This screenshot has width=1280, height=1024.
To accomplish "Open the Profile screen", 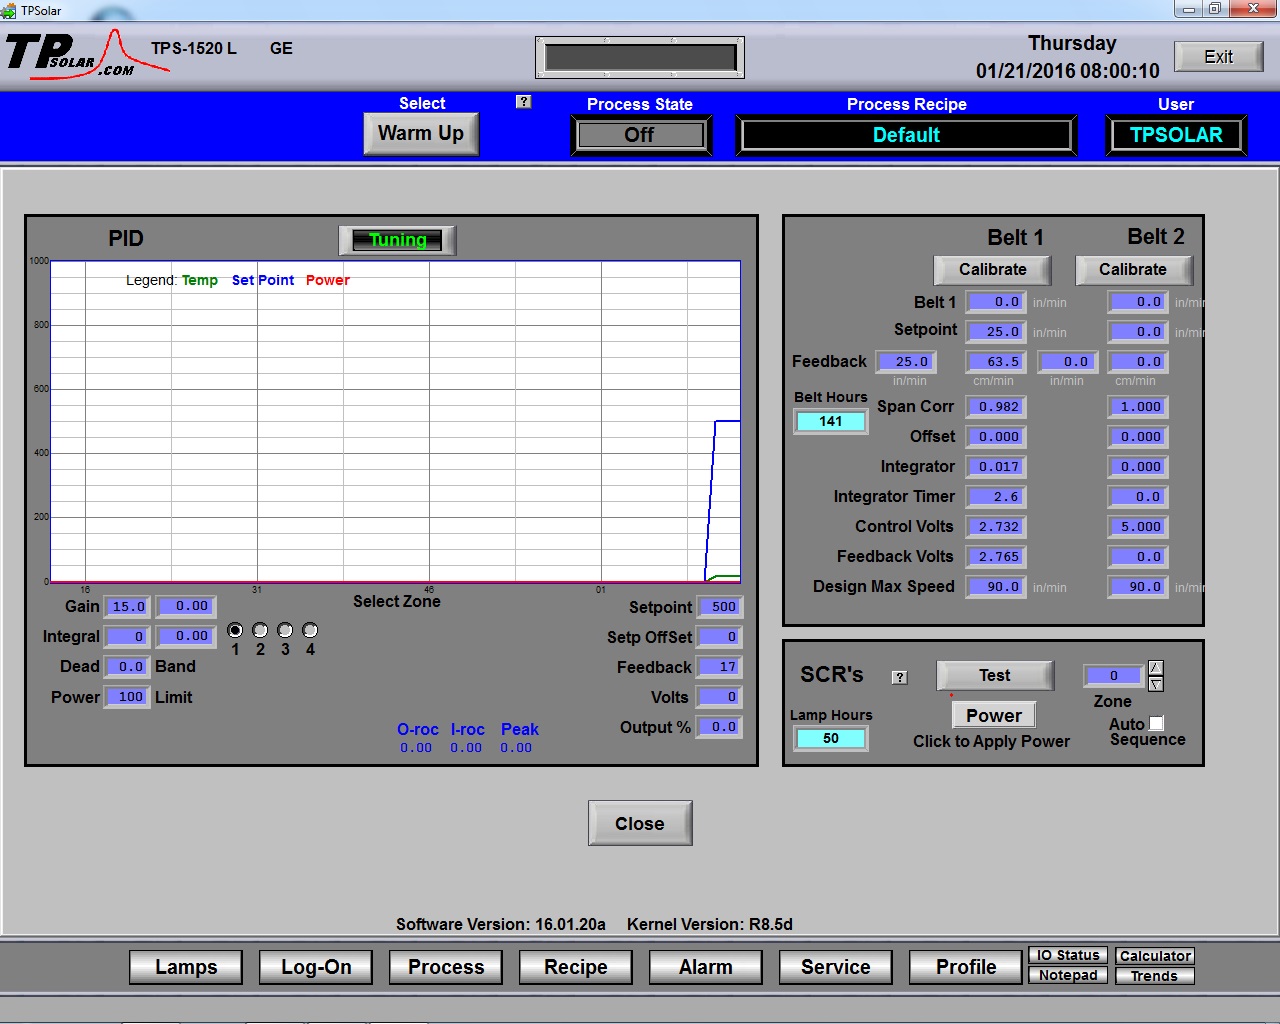I will (x=966, y=967).
